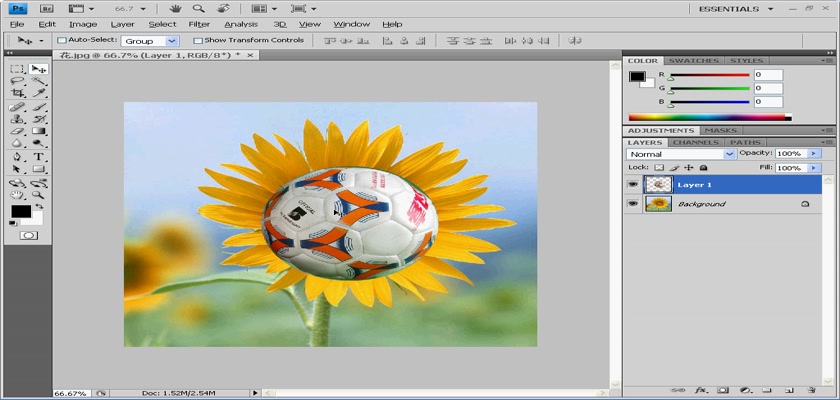Launch Bridge from the application bar
840x400 pixels.
click(47, 9)
